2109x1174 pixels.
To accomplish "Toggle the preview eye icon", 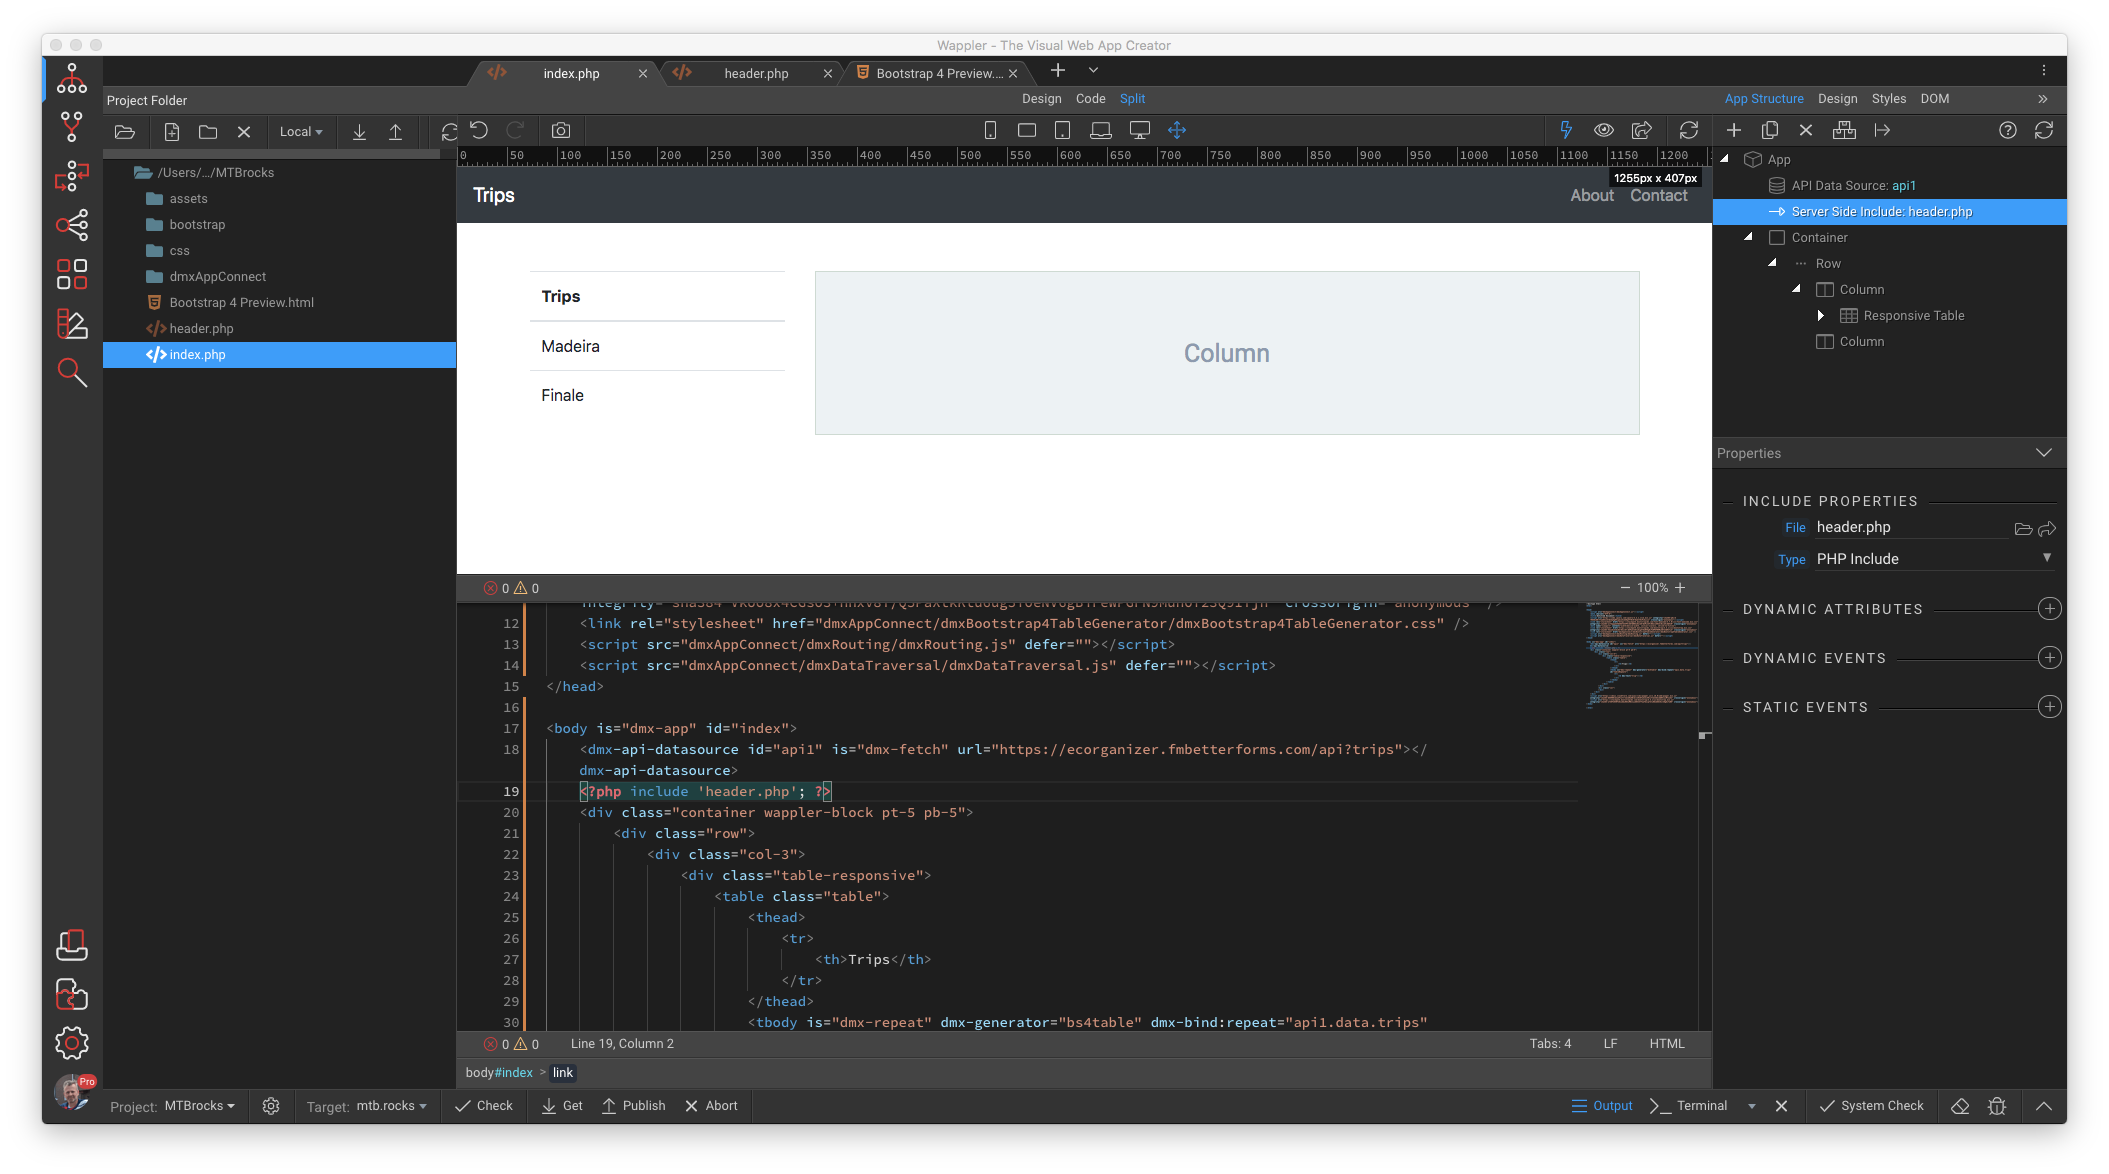I will click(1603, 131).
